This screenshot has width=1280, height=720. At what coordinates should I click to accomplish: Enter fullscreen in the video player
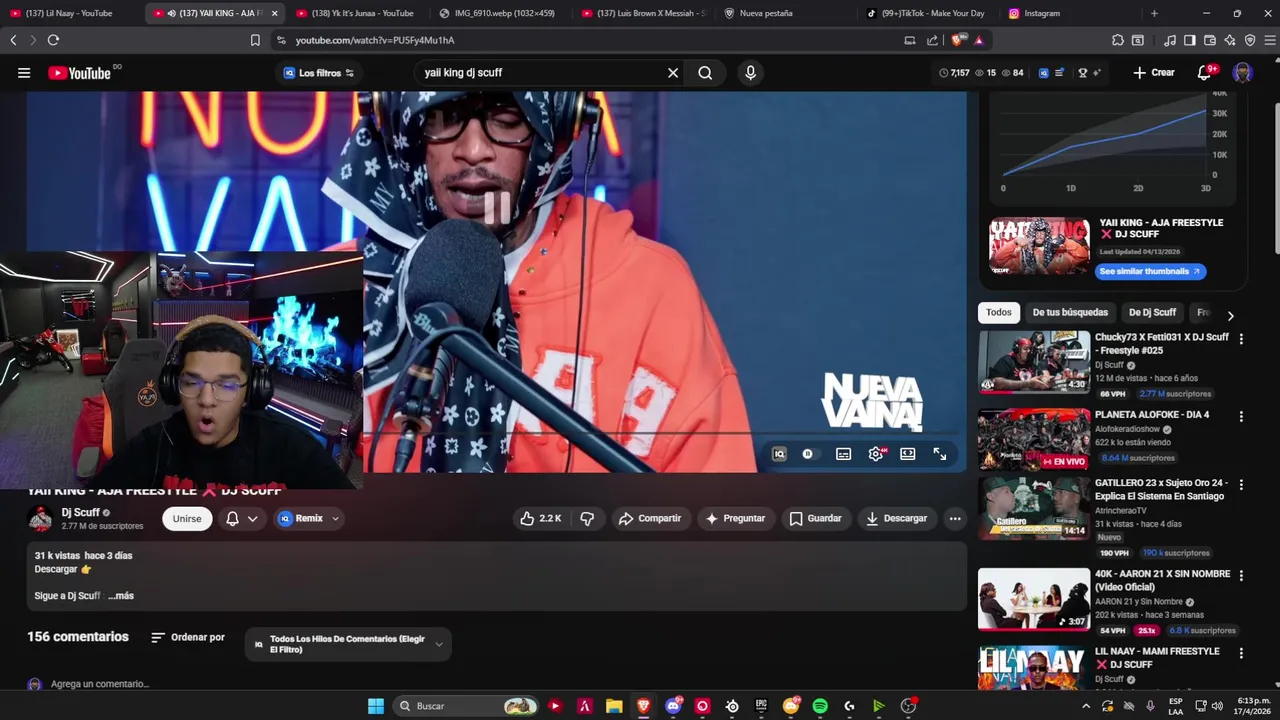point(940,454)
